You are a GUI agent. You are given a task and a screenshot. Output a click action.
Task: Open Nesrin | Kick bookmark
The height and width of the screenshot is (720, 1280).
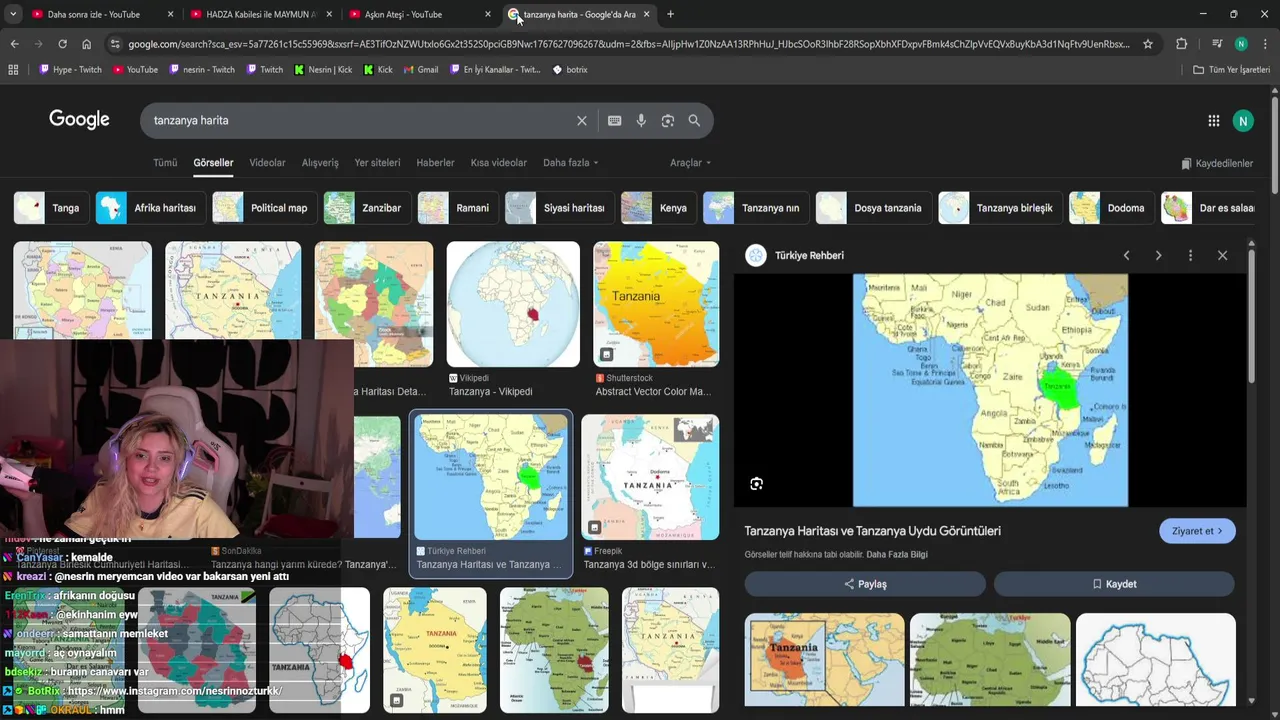pos(323,70)
